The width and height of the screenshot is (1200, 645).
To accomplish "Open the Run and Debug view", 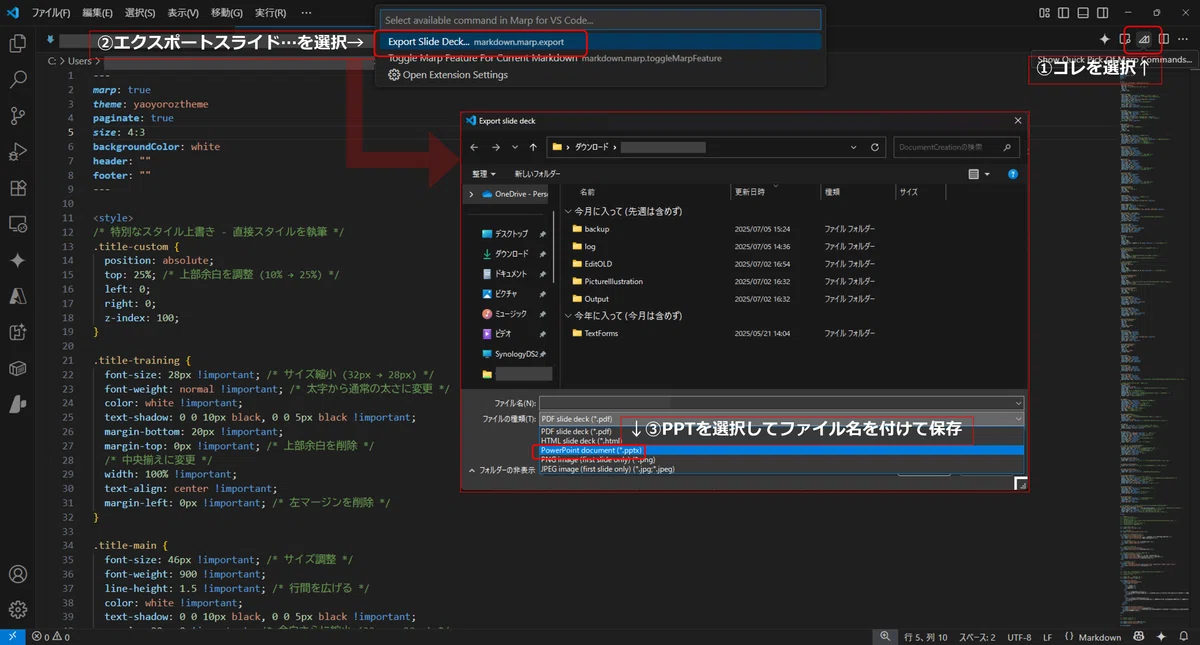I will click(17, 152).
